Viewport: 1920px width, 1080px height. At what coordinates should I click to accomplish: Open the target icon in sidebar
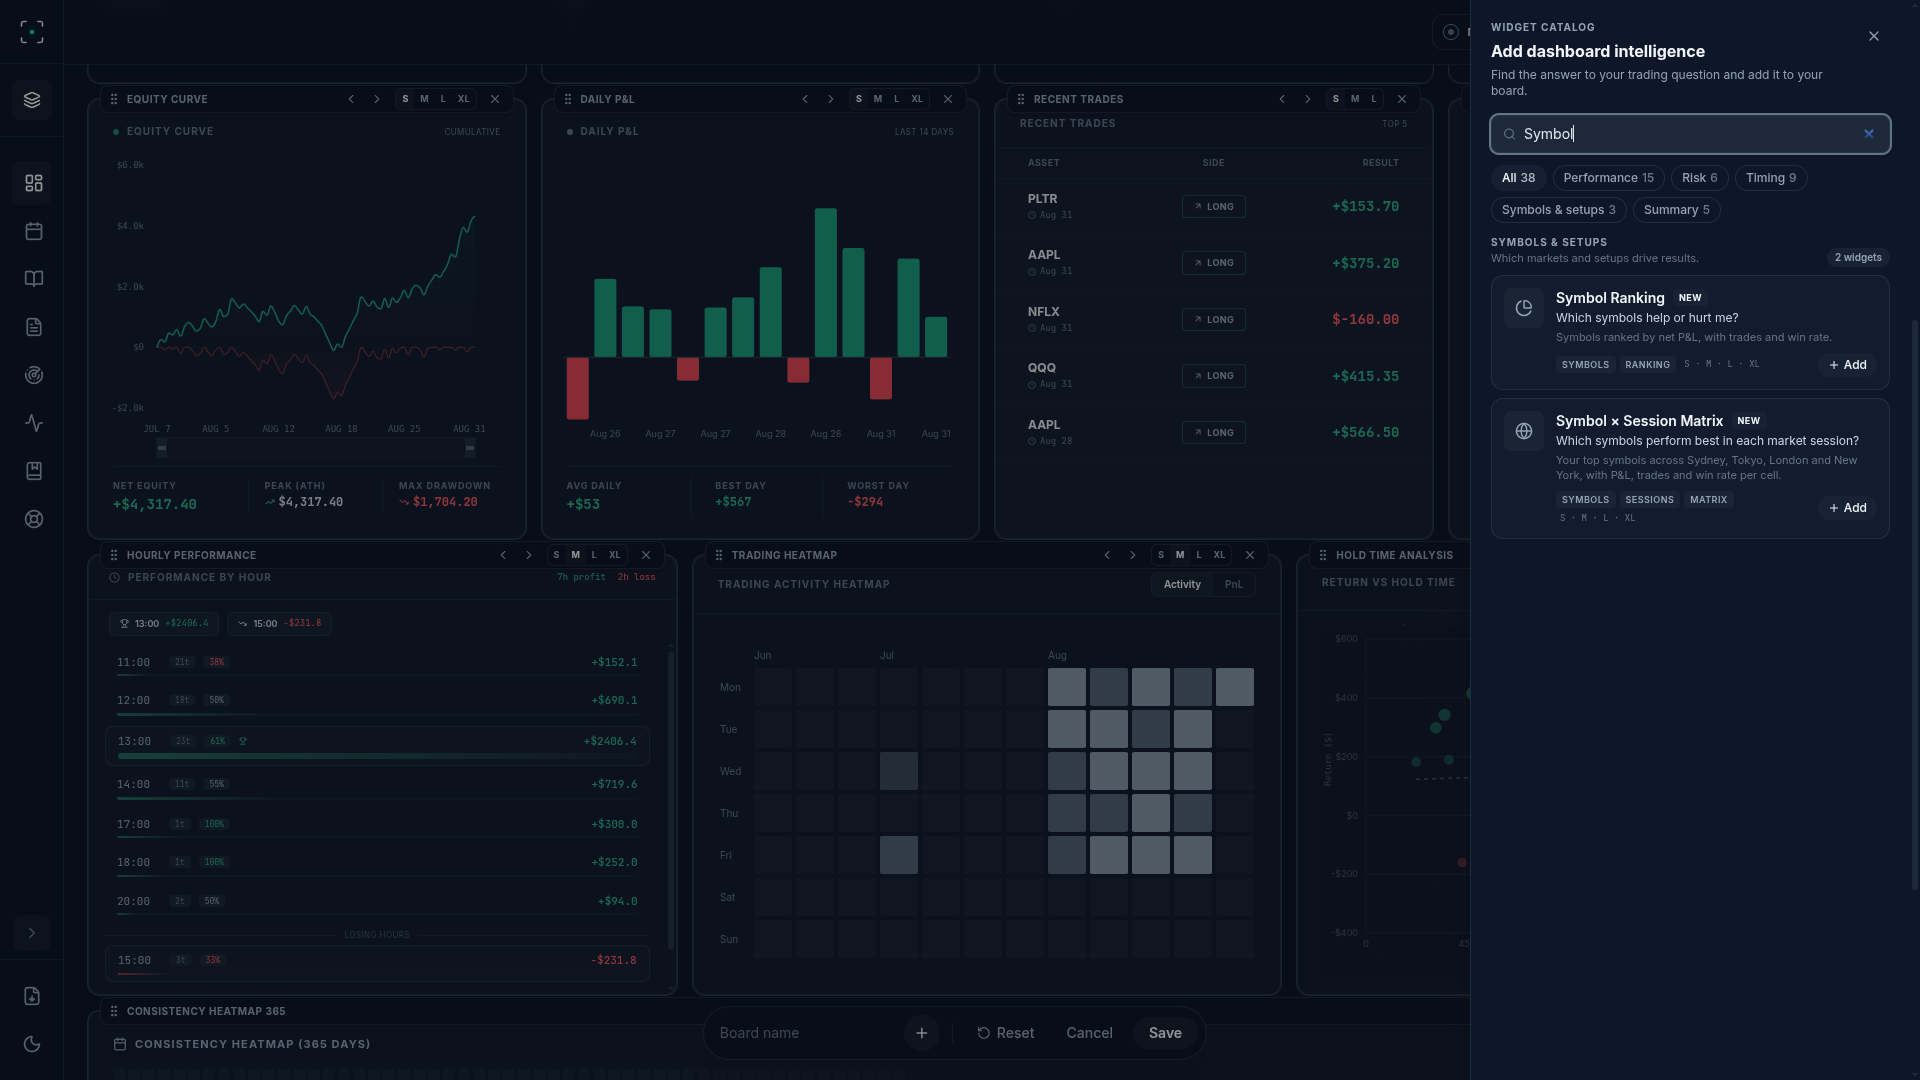pyautogui.click(x=33, y=375)
